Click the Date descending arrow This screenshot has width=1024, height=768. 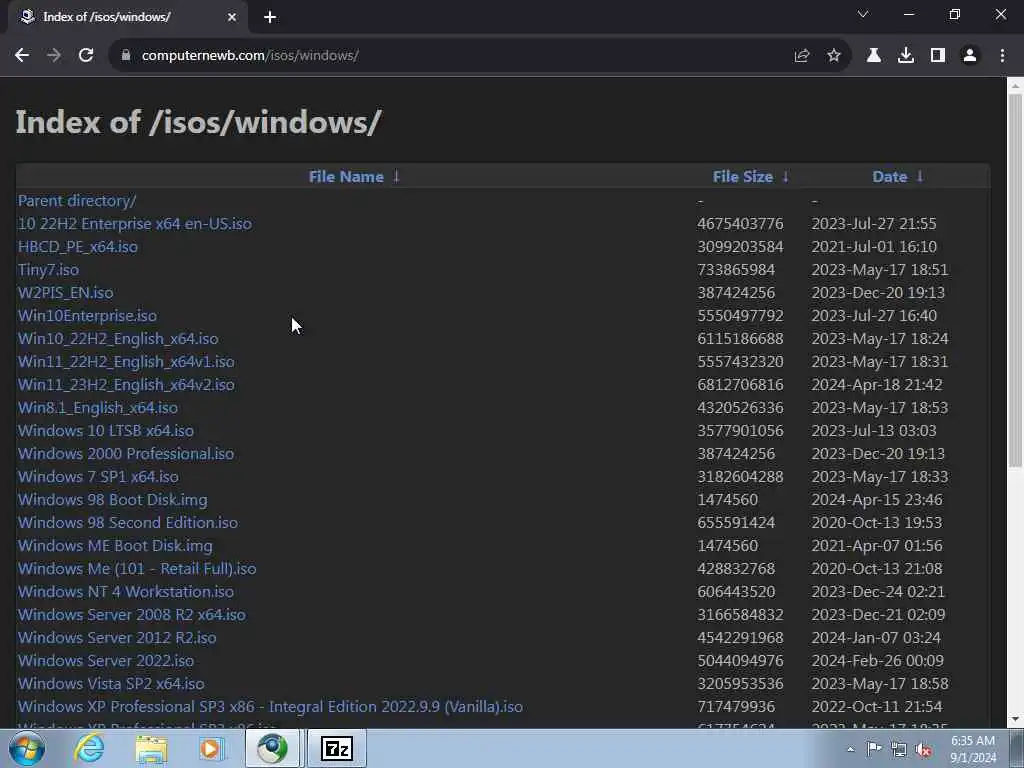click(x=920, y=176)
